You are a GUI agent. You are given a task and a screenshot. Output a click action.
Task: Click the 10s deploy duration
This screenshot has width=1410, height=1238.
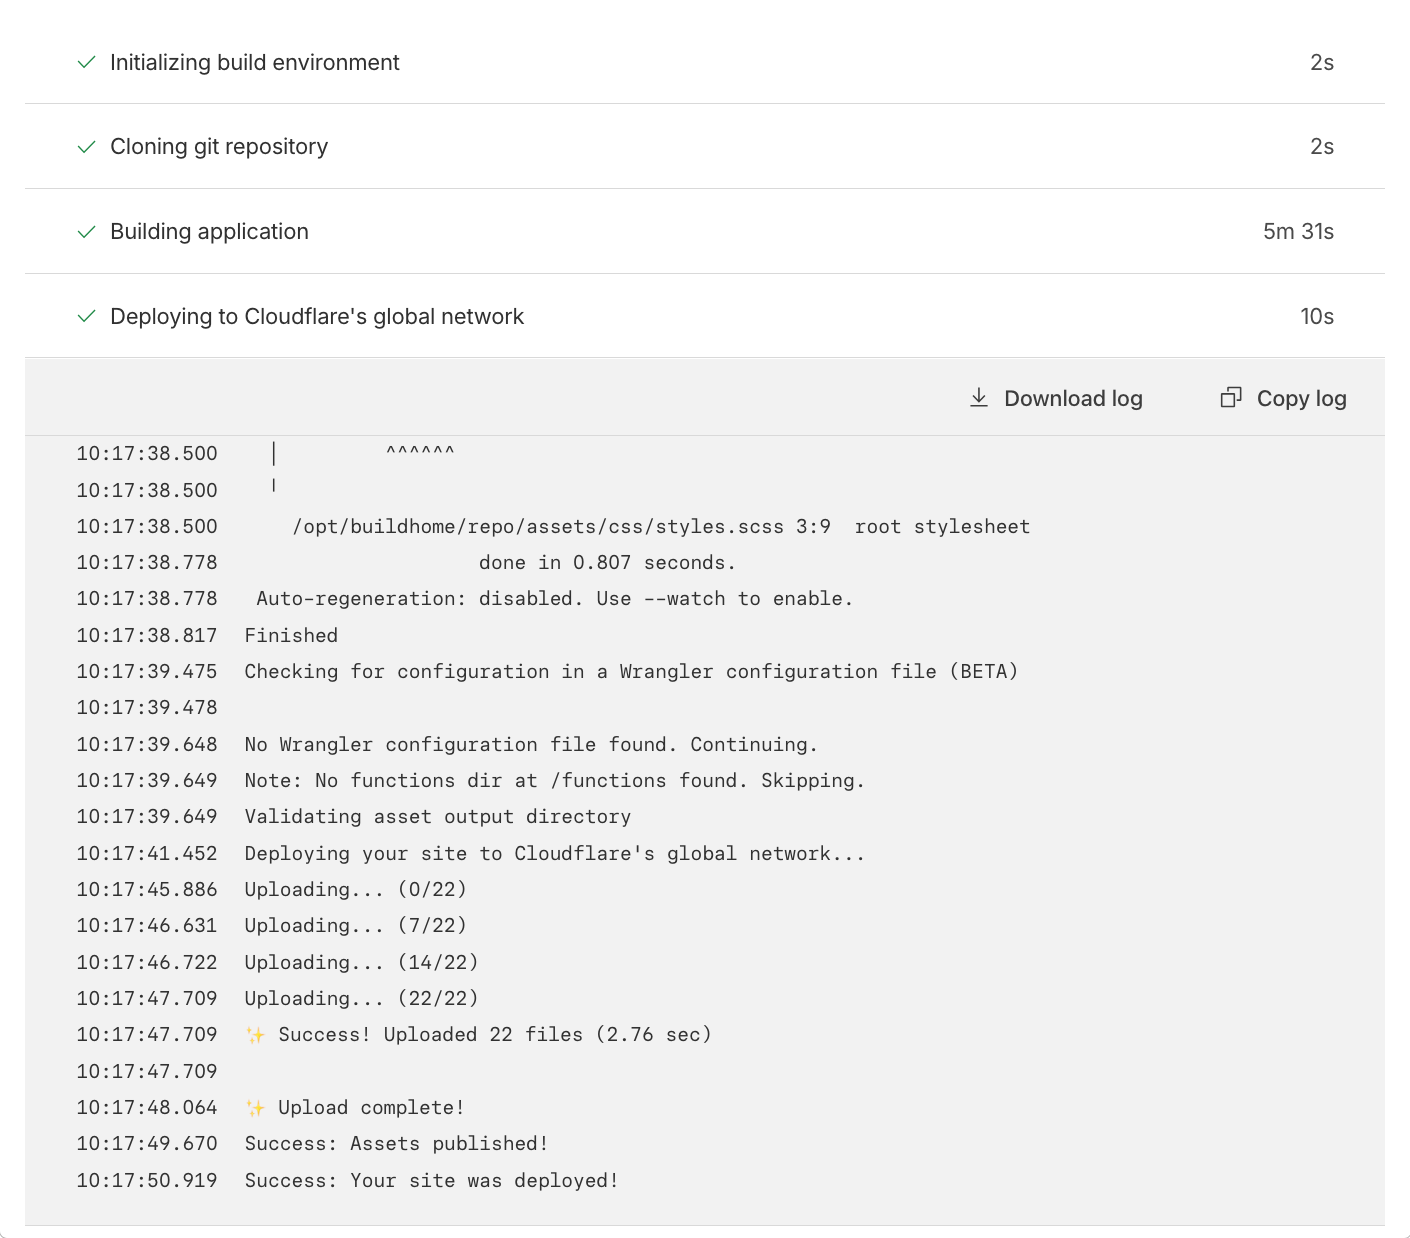pyautogui.click(x=1317, y=316)
